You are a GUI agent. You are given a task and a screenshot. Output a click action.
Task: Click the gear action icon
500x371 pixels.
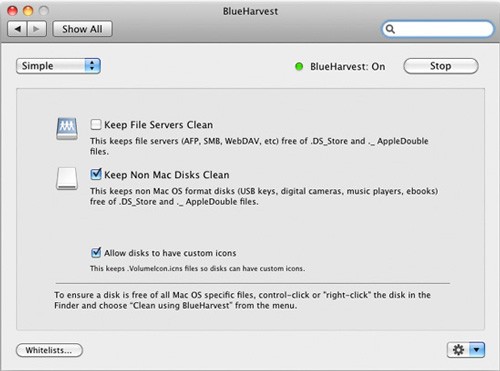[x=458, y=350]
